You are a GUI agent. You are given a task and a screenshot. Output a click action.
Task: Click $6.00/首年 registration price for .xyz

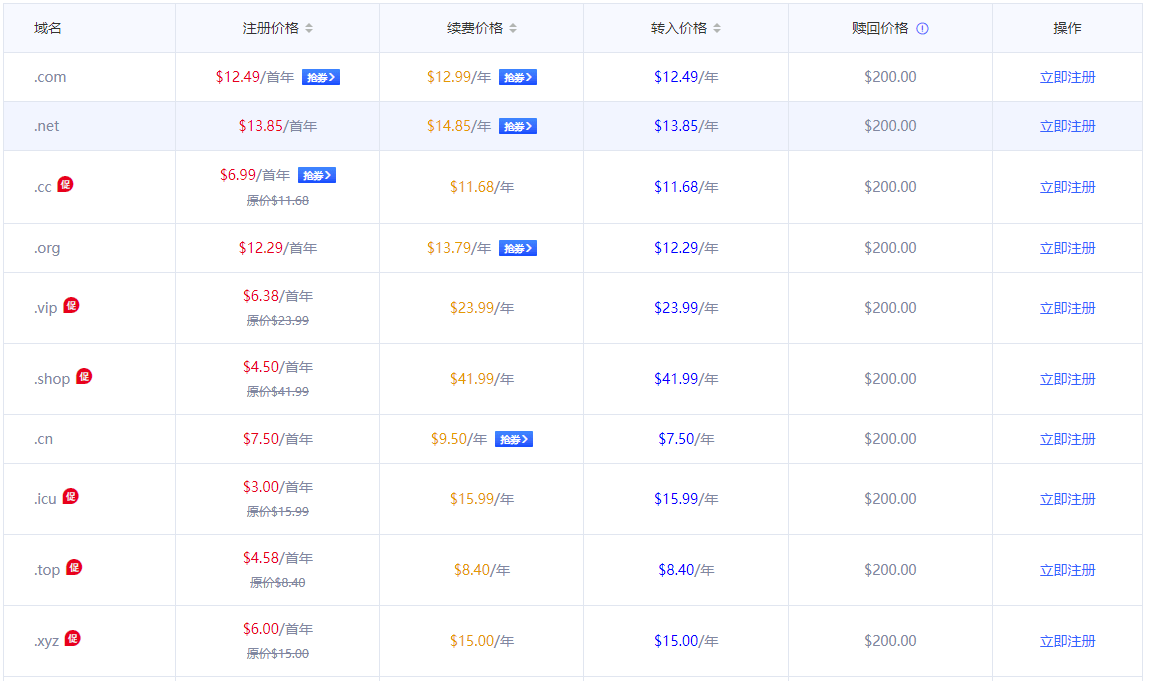pyautogui.click(x=278, y=630)
